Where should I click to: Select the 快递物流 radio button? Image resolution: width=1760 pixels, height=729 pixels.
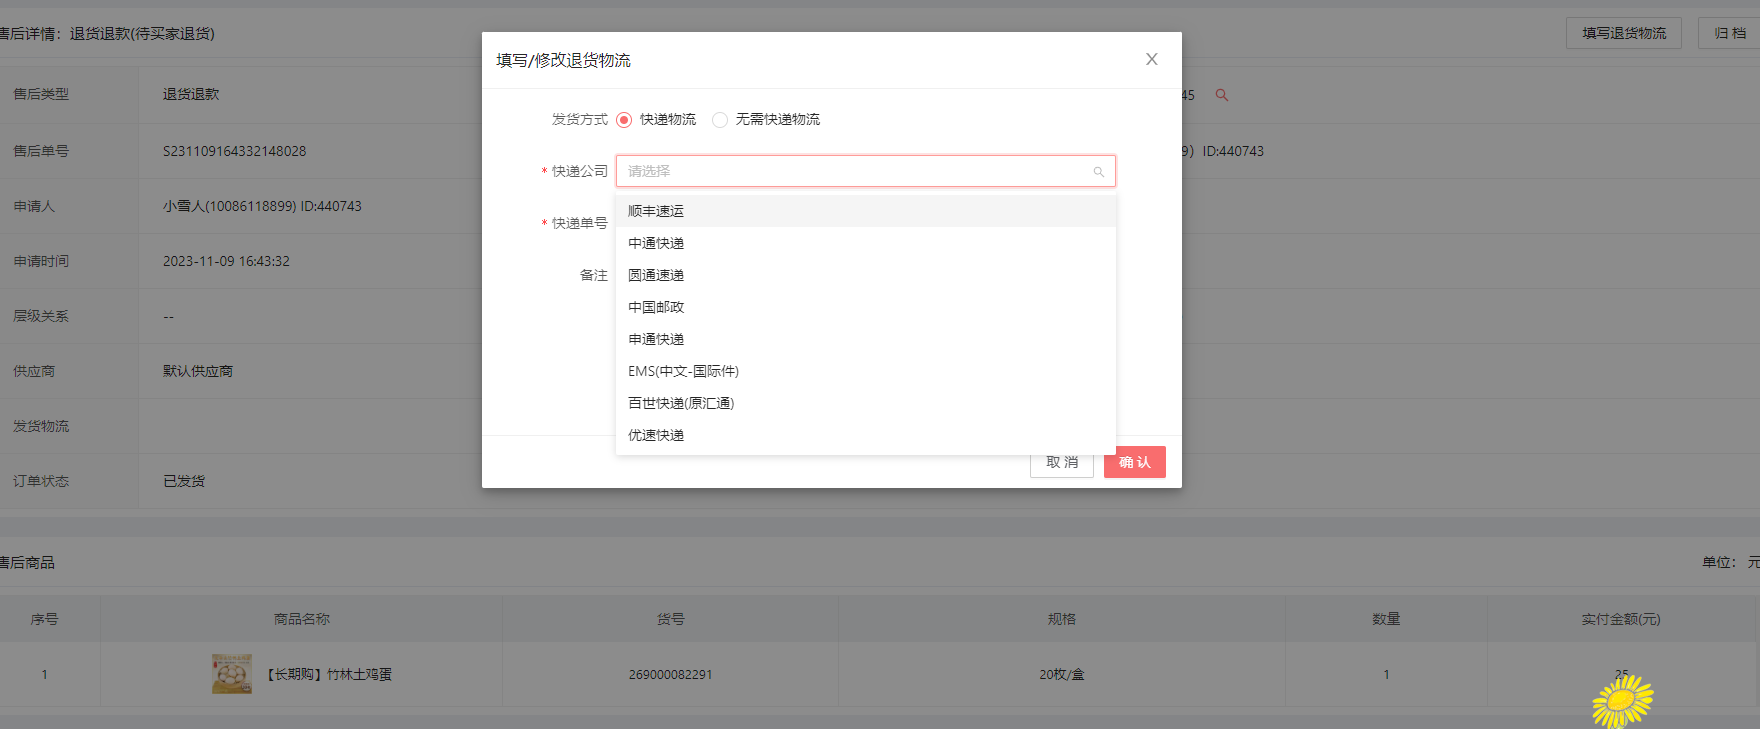point(624,120)
